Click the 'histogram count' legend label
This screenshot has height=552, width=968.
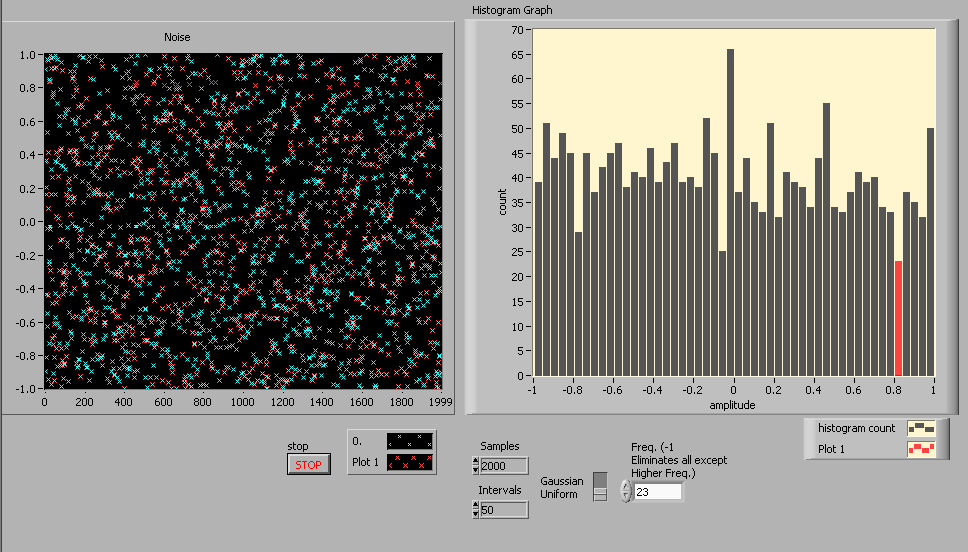click(x=856, y=428)
